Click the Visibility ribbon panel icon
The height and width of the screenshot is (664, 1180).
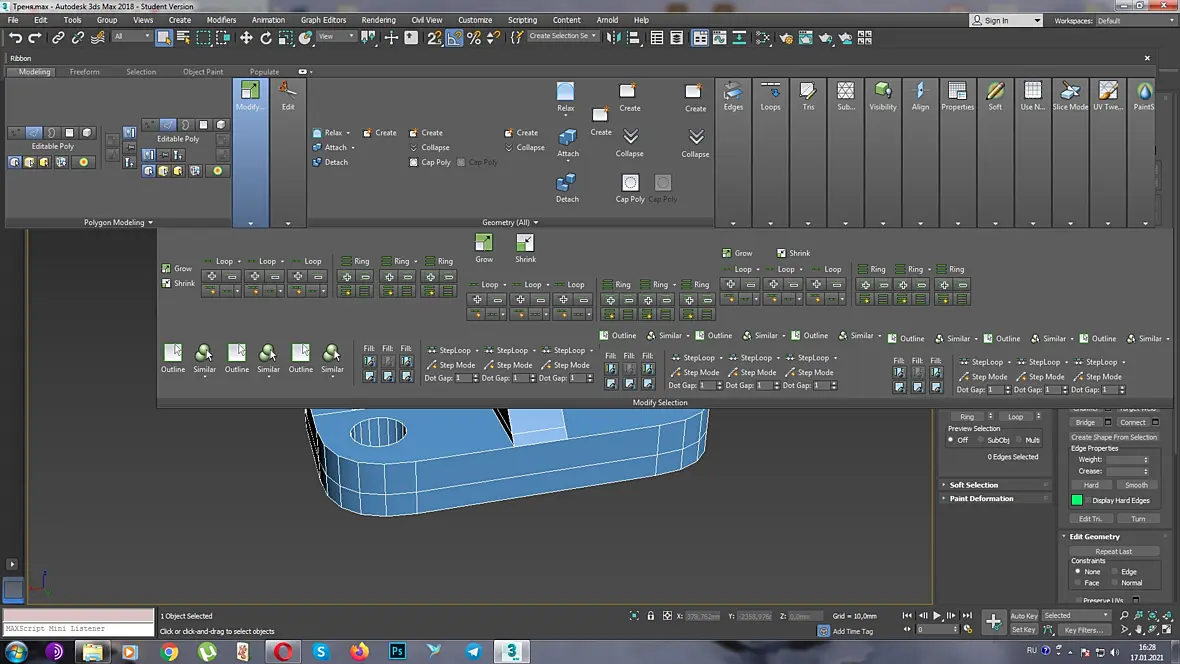click(x=883, y=96)
